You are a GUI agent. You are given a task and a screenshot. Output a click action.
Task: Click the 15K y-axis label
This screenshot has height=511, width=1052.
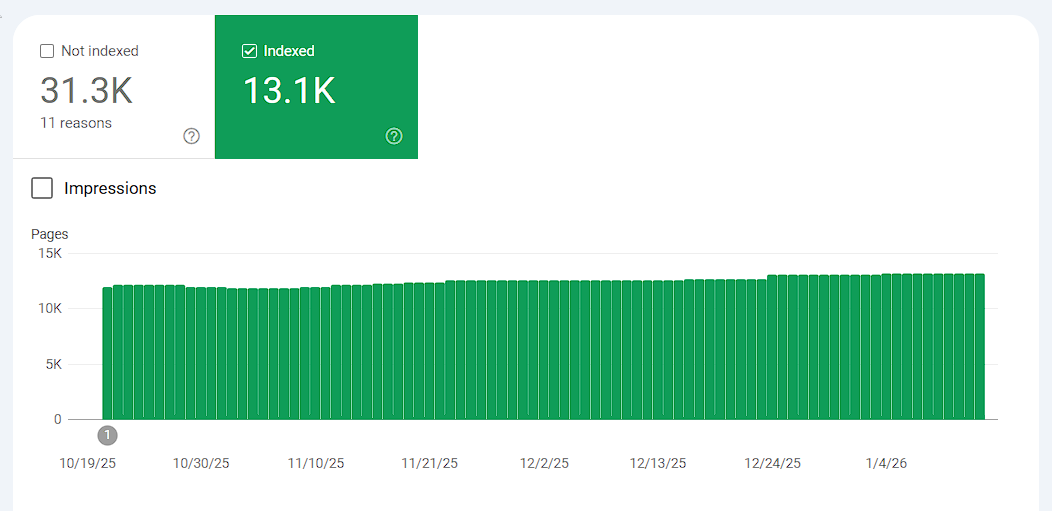(x=50, y=254)
